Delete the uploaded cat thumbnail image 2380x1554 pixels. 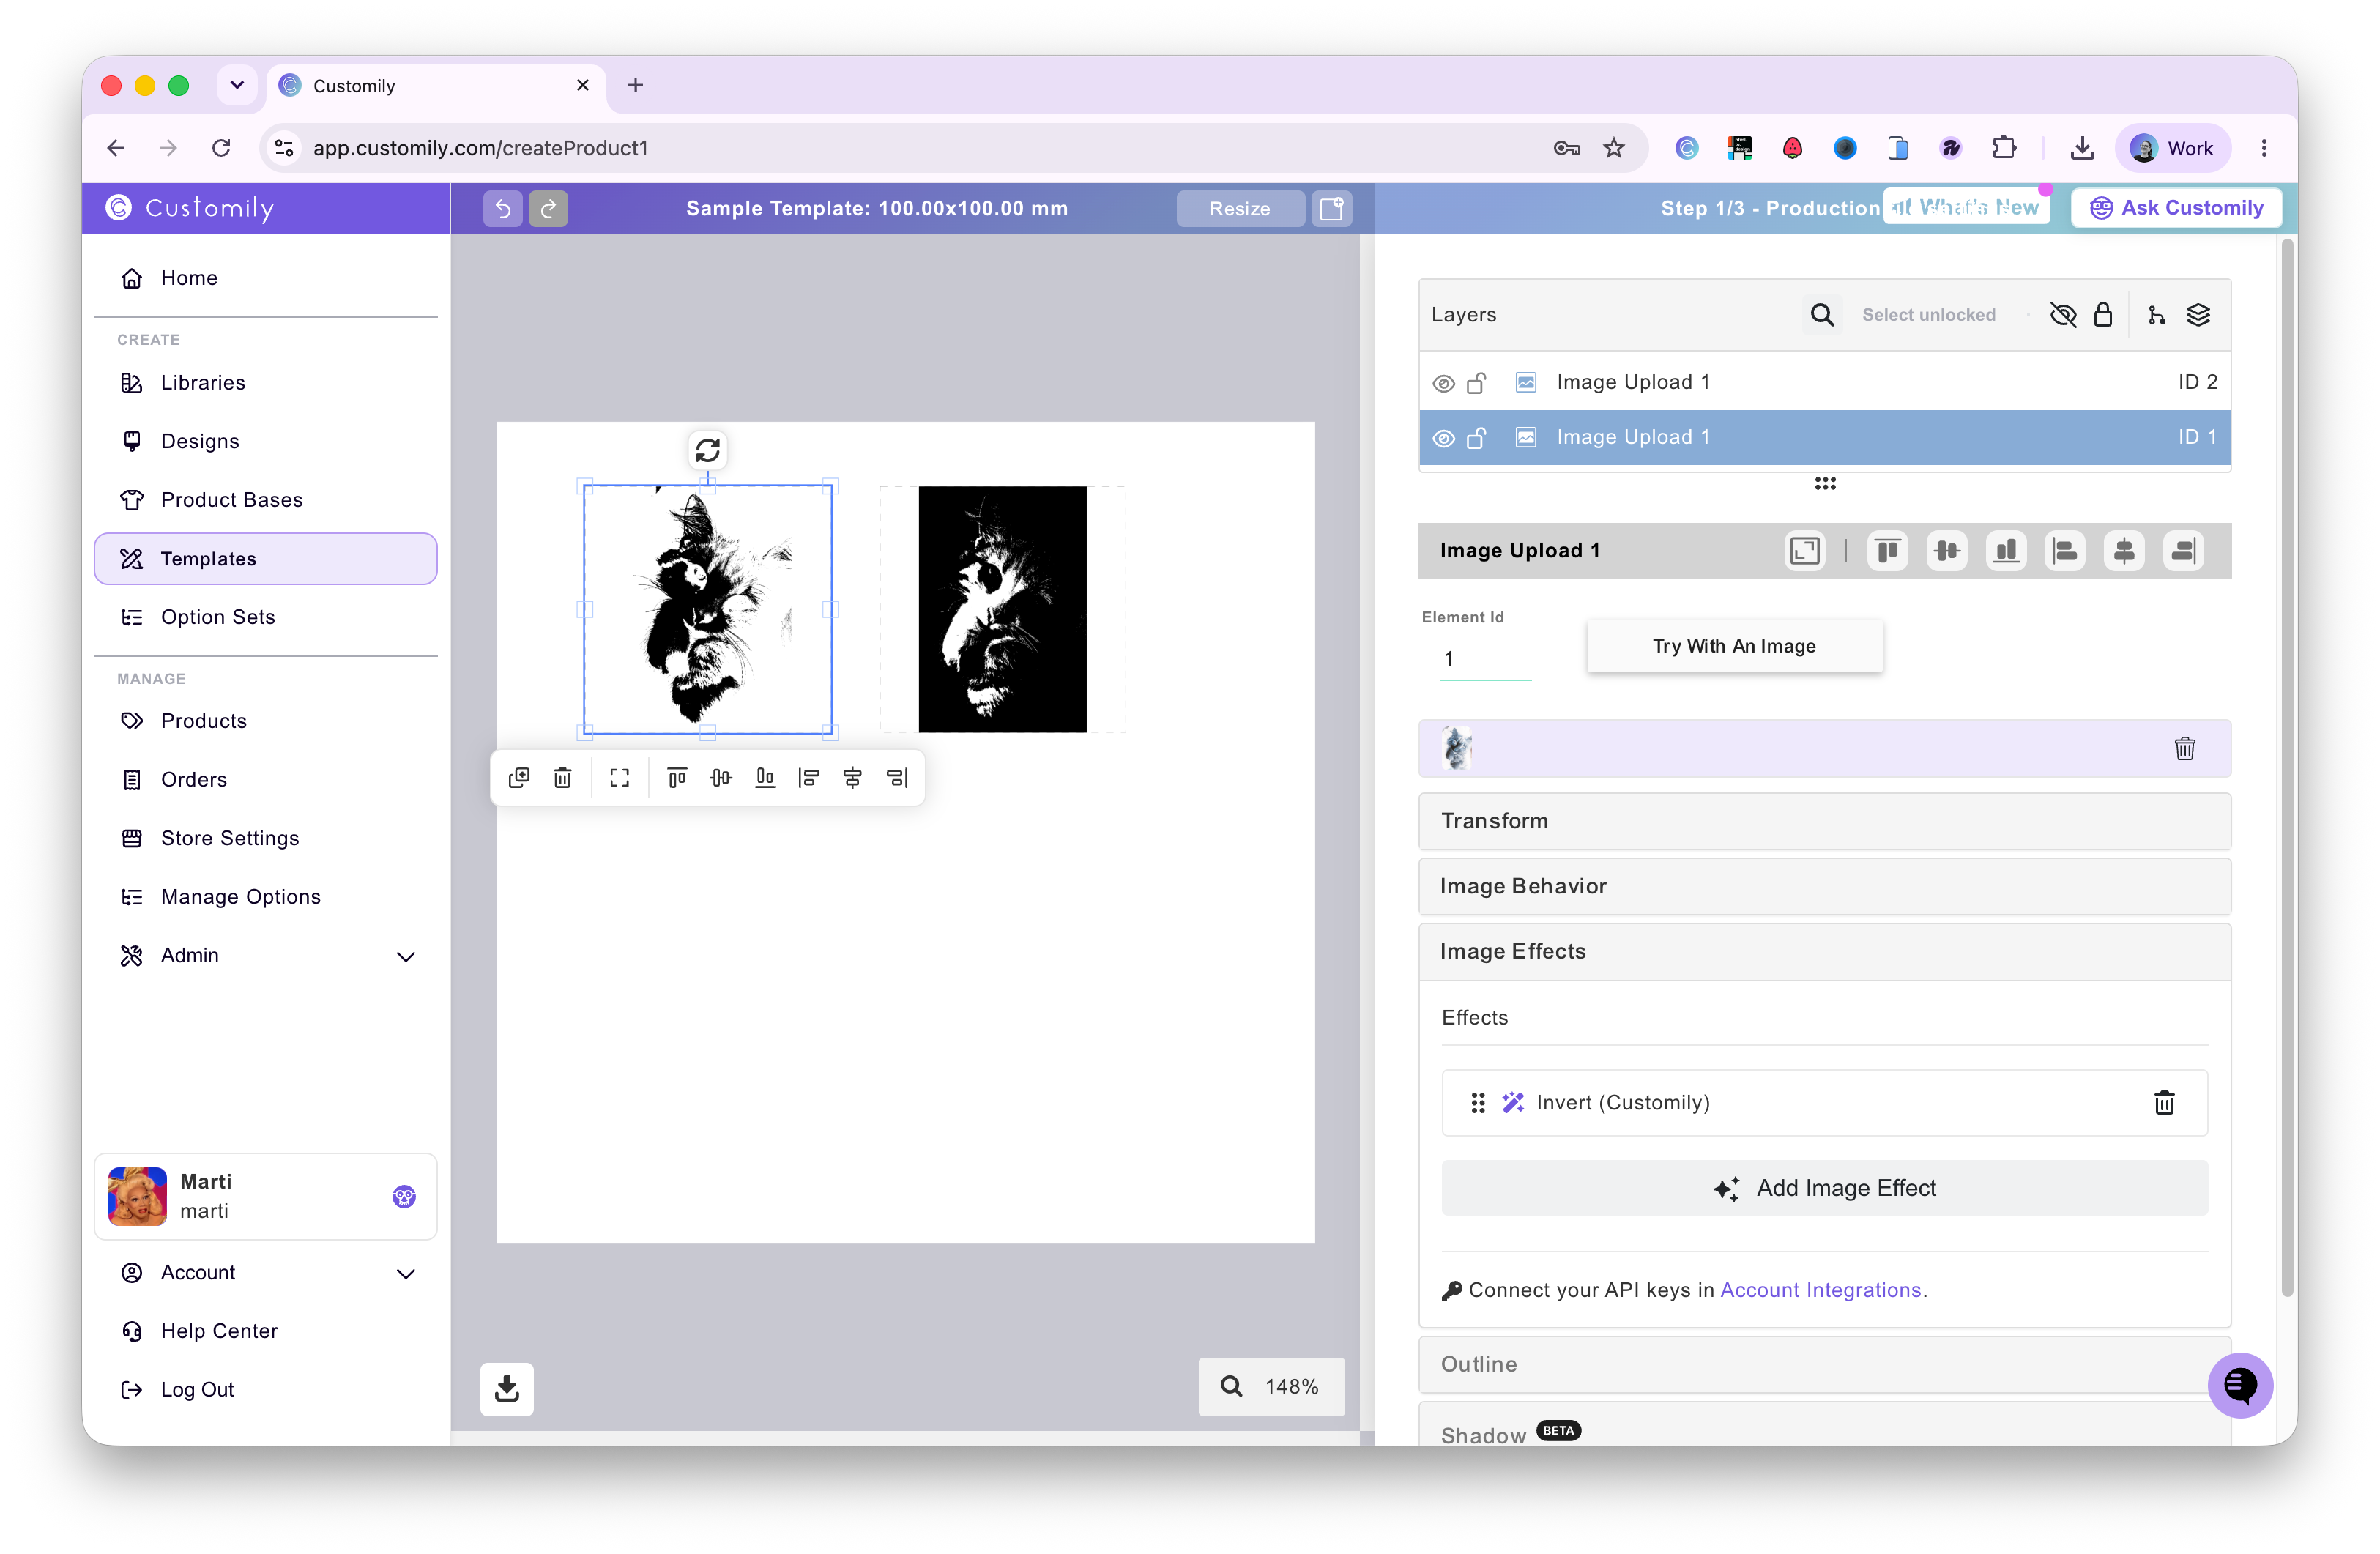click(2185, 748)
